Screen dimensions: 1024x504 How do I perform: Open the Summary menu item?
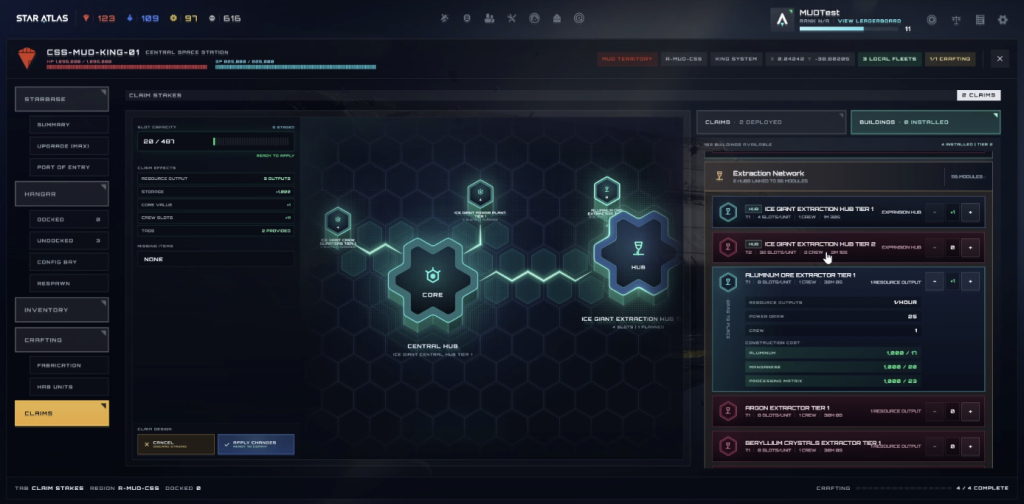69,125
